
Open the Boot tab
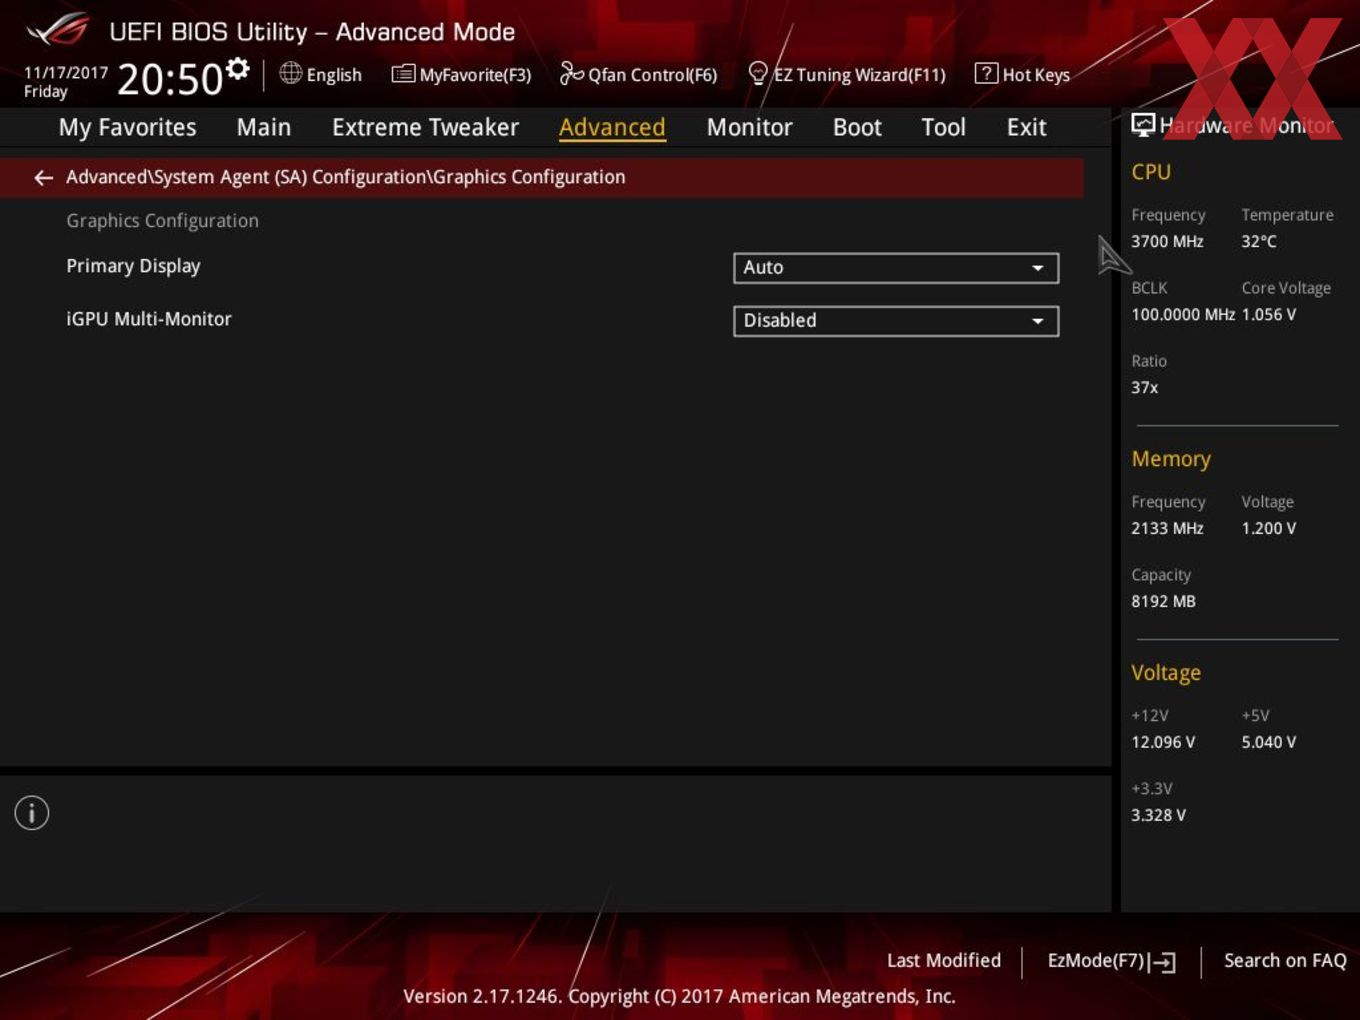coord(857,128)
